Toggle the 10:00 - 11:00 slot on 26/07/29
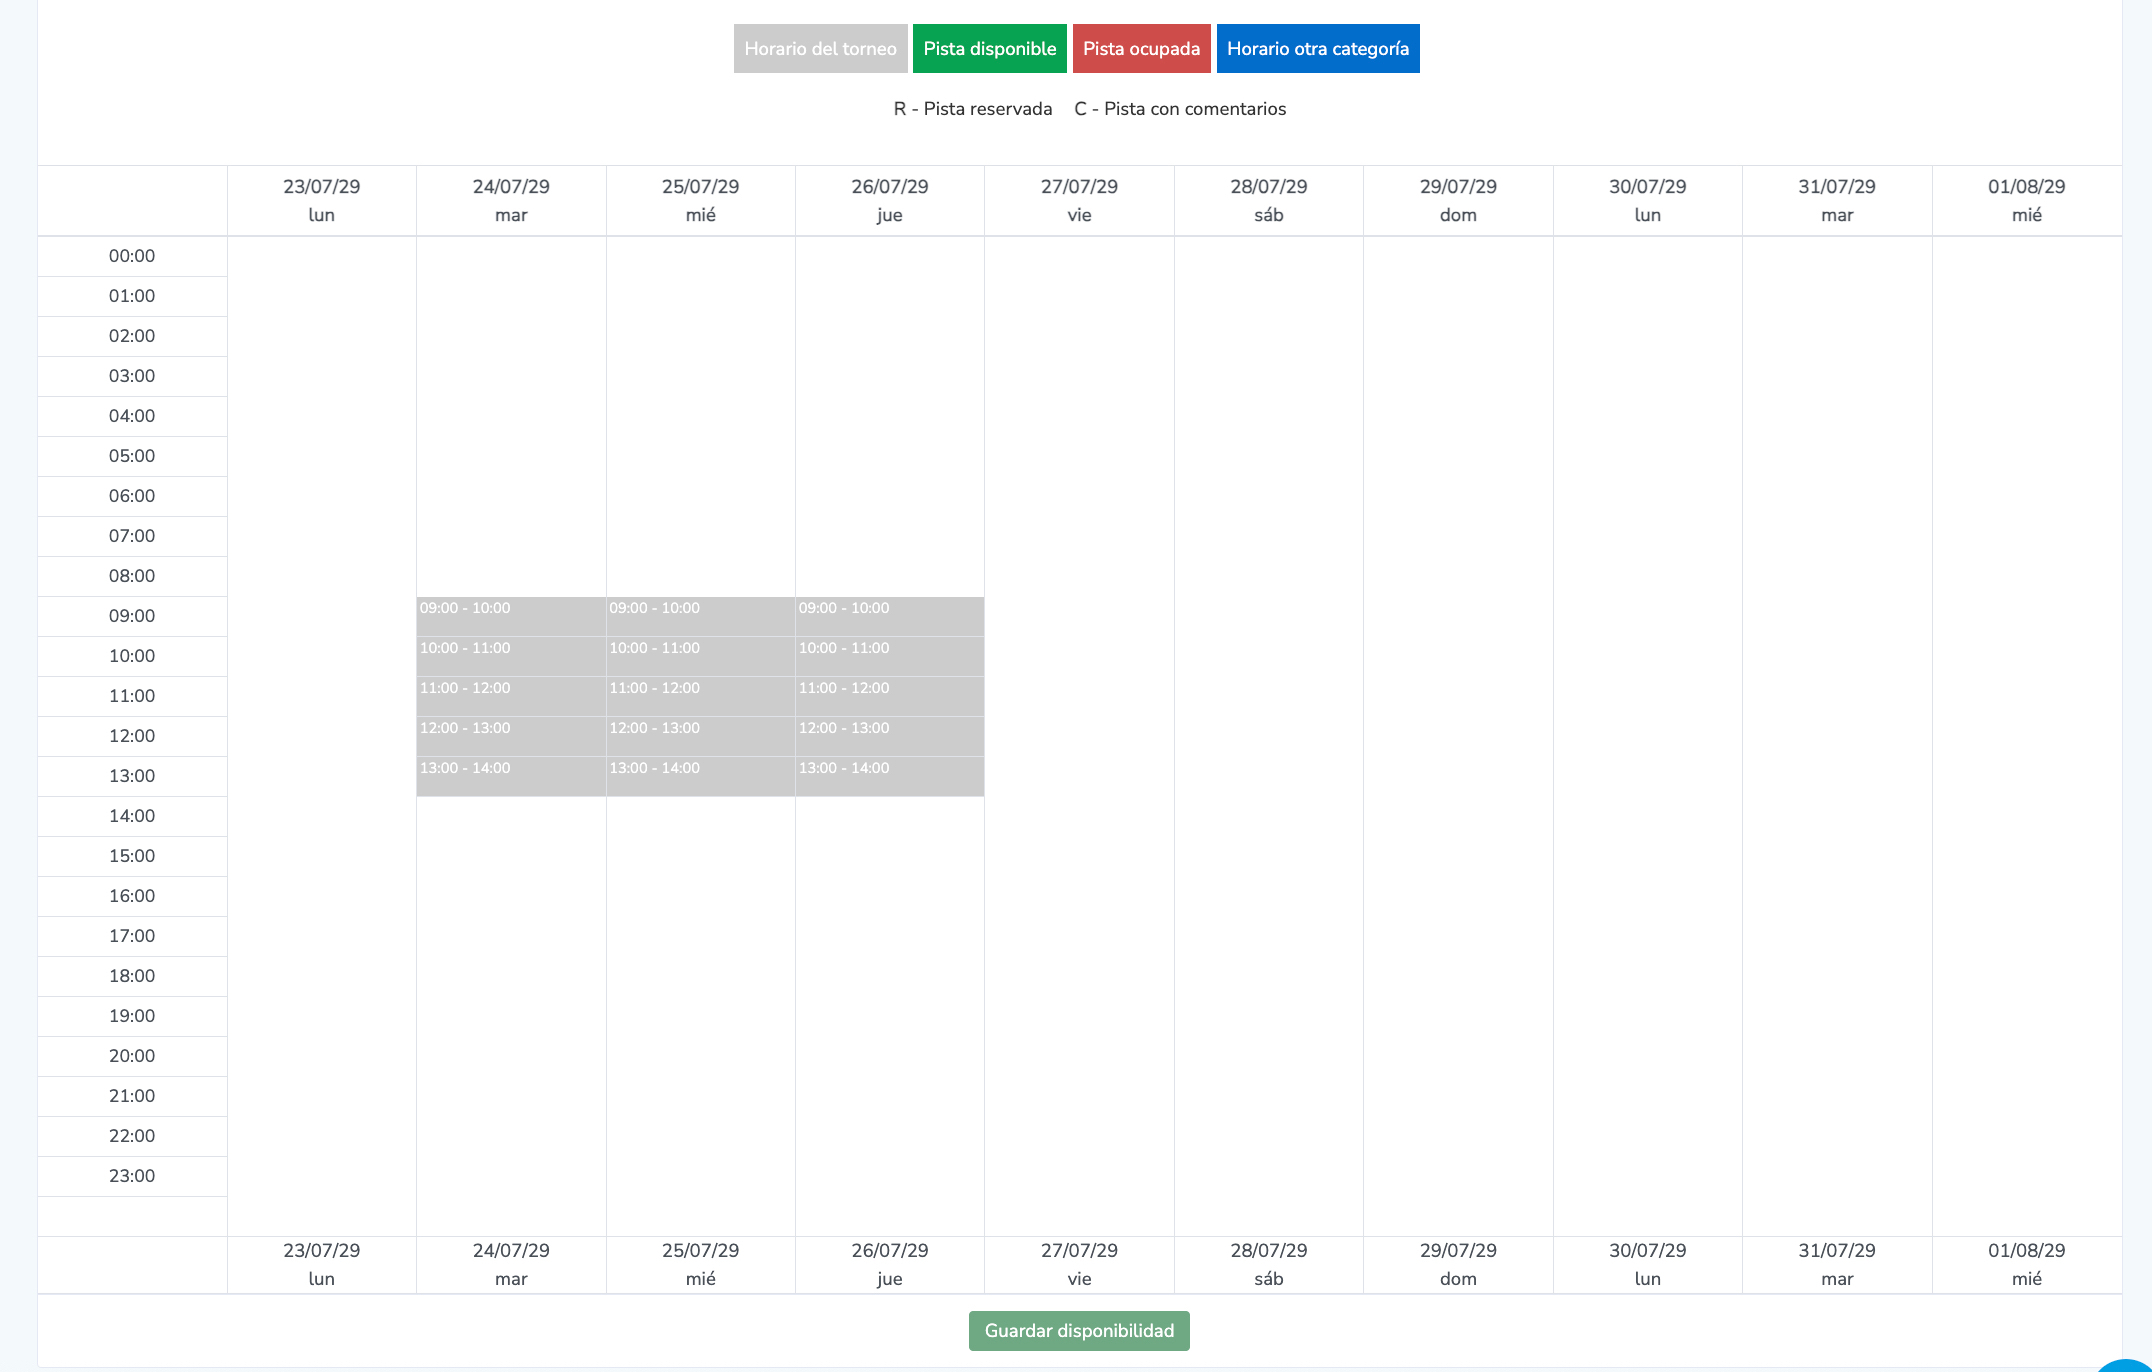The width and height of the screenshot is (2152, 1372). [x=889, y=657]
